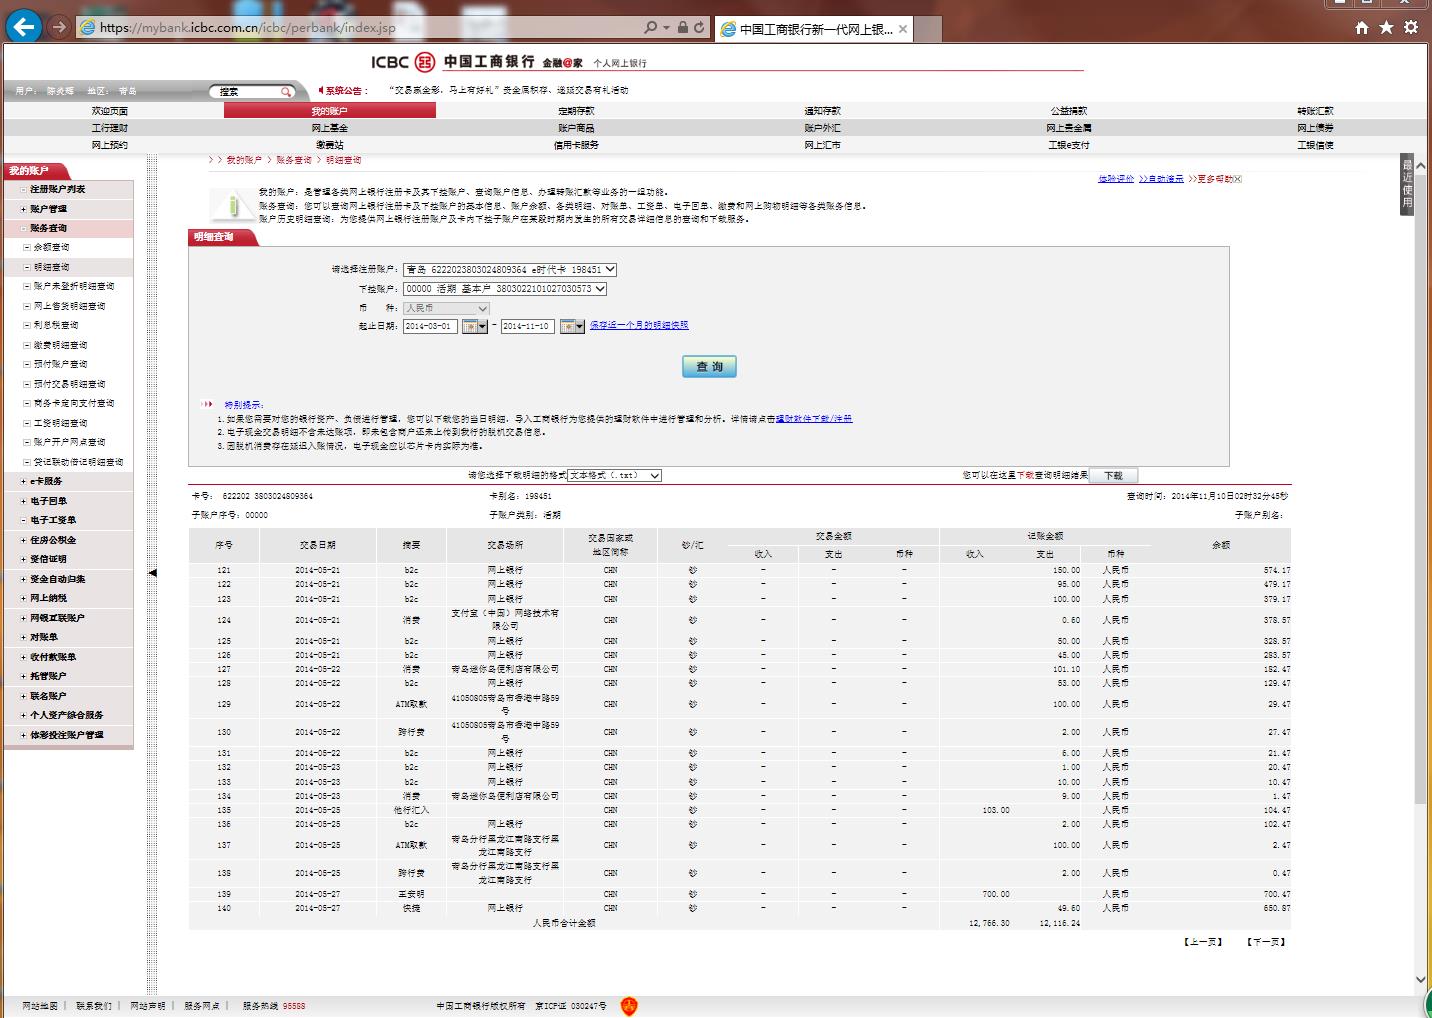Screen dimensions: 1432x1018
Task: Open the end date calendar picker
Action: pos(571,327)
